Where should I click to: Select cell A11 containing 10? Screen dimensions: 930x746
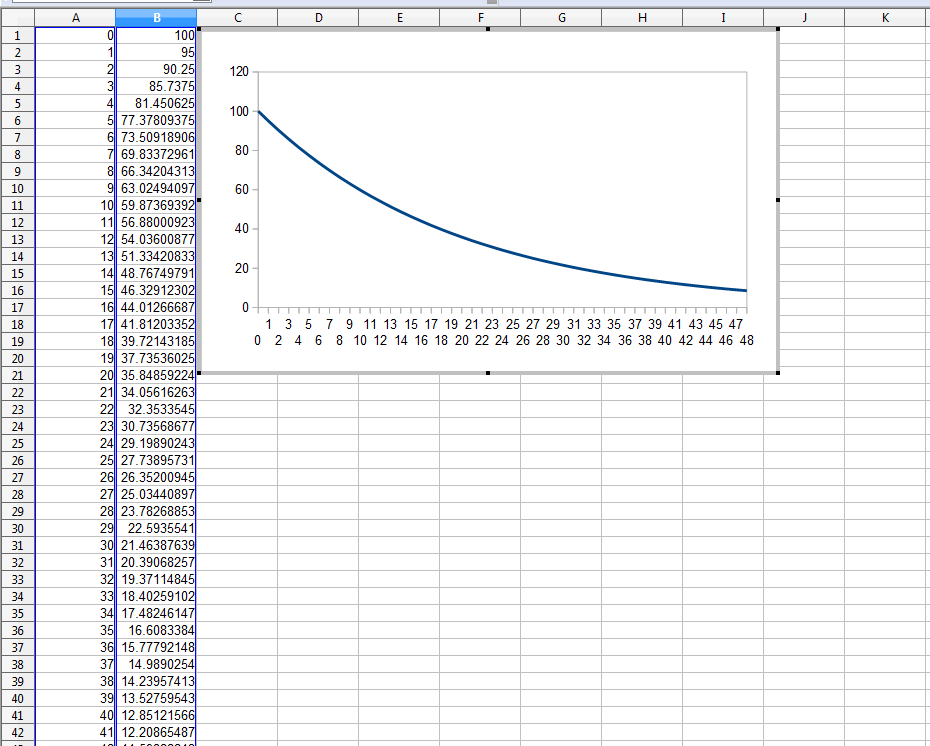(75, 205)
